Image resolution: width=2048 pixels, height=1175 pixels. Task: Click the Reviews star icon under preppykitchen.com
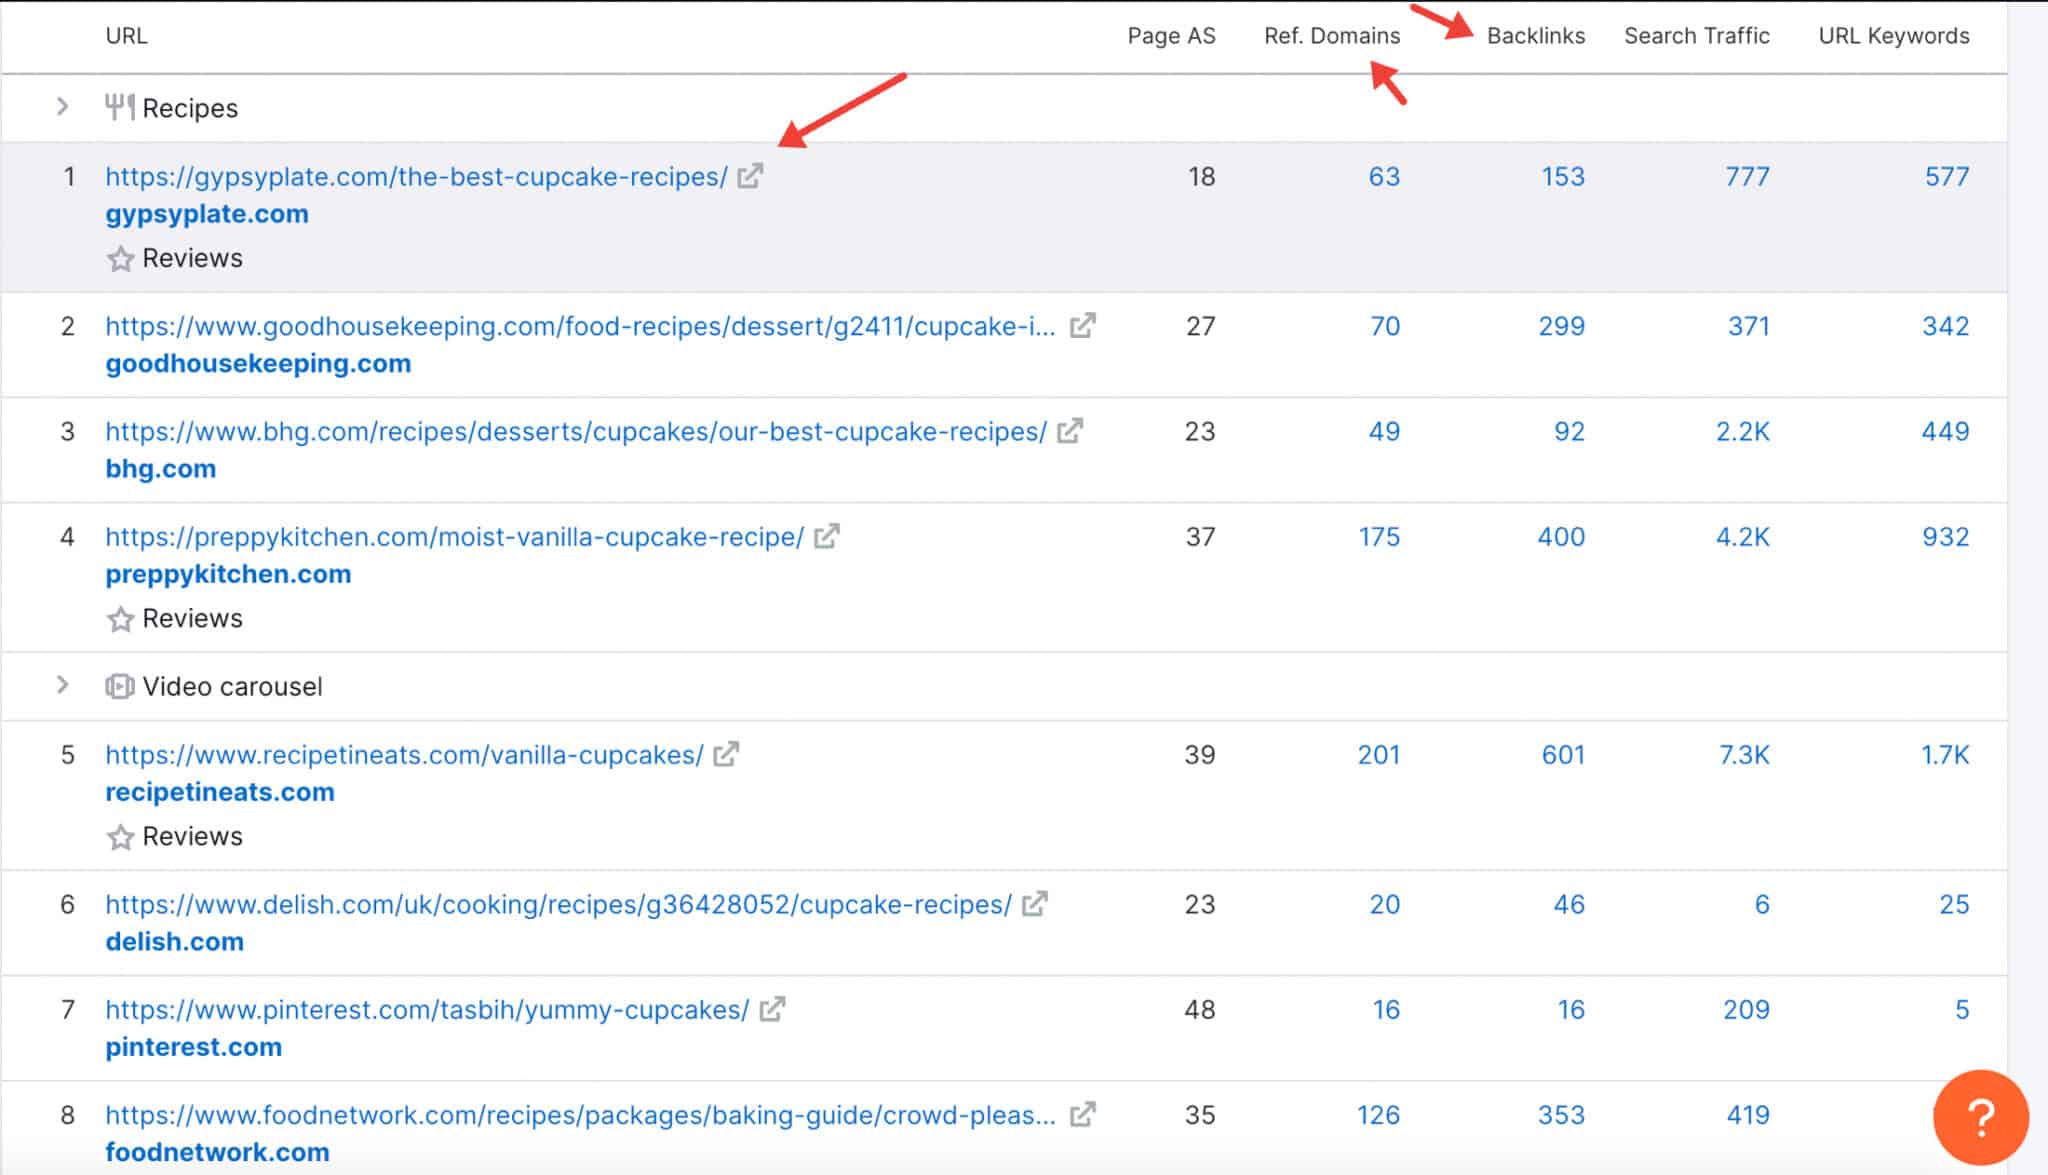[120, 619]
